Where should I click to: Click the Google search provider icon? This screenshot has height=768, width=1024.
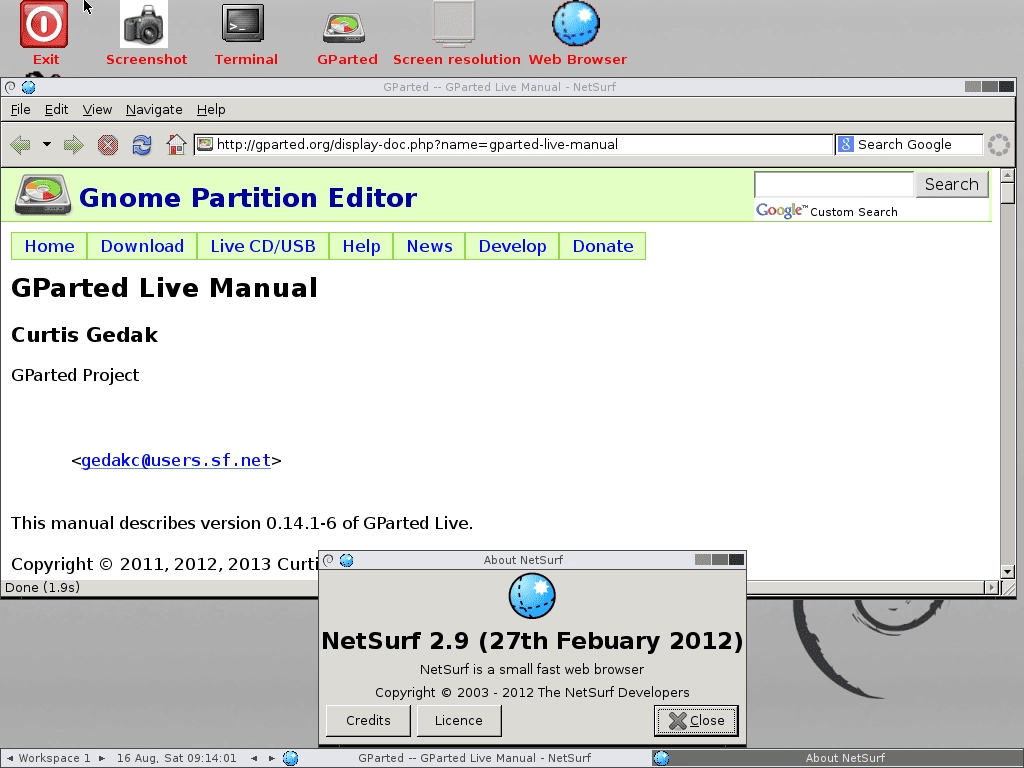pos(846,144)
